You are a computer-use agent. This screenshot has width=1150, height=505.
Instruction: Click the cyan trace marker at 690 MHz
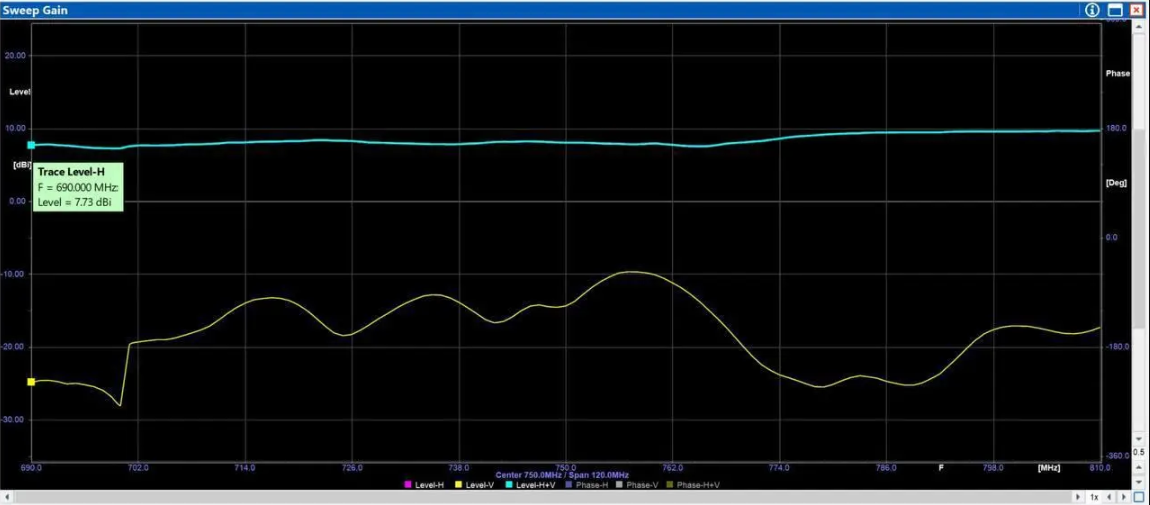(31, 145)
